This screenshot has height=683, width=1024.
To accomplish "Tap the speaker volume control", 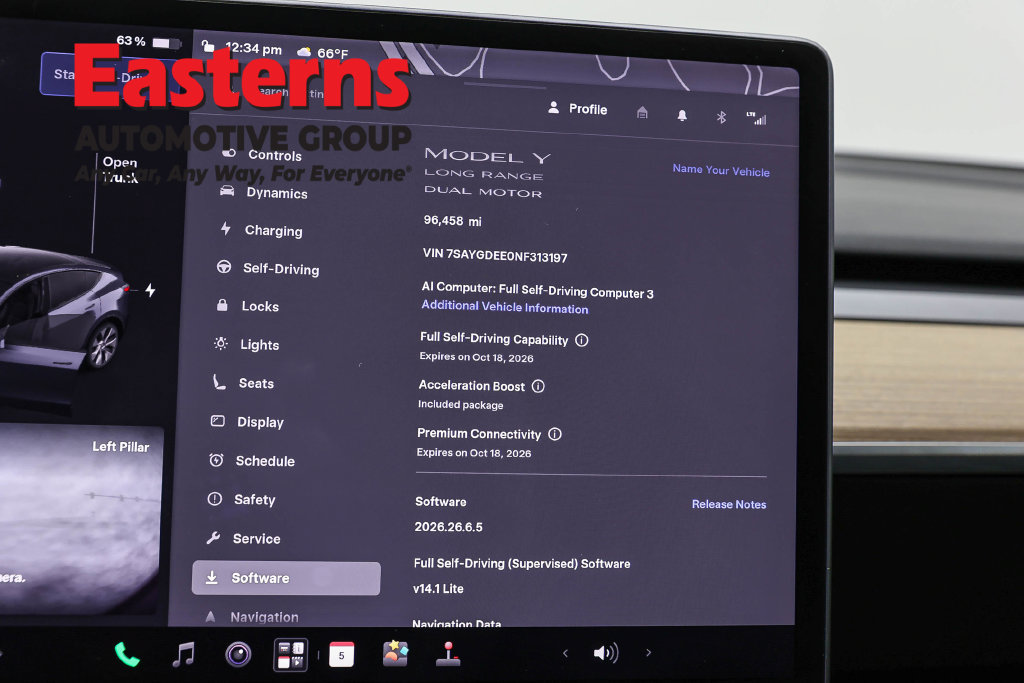I will 605,653.
